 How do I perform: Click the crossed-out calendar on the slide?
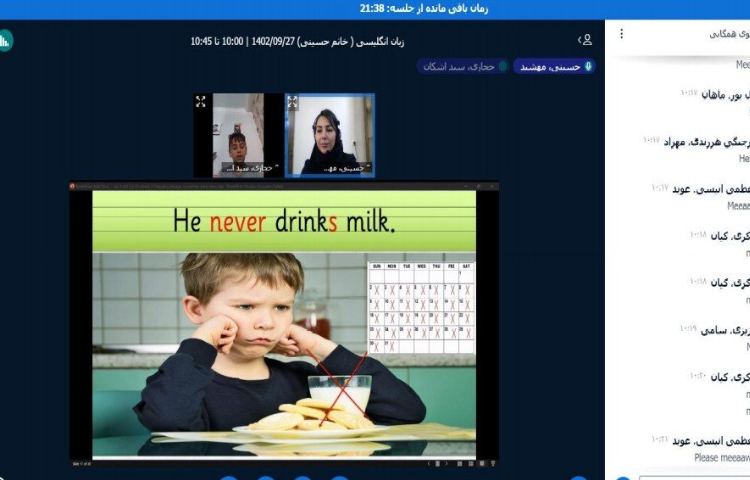pos(421,307)
